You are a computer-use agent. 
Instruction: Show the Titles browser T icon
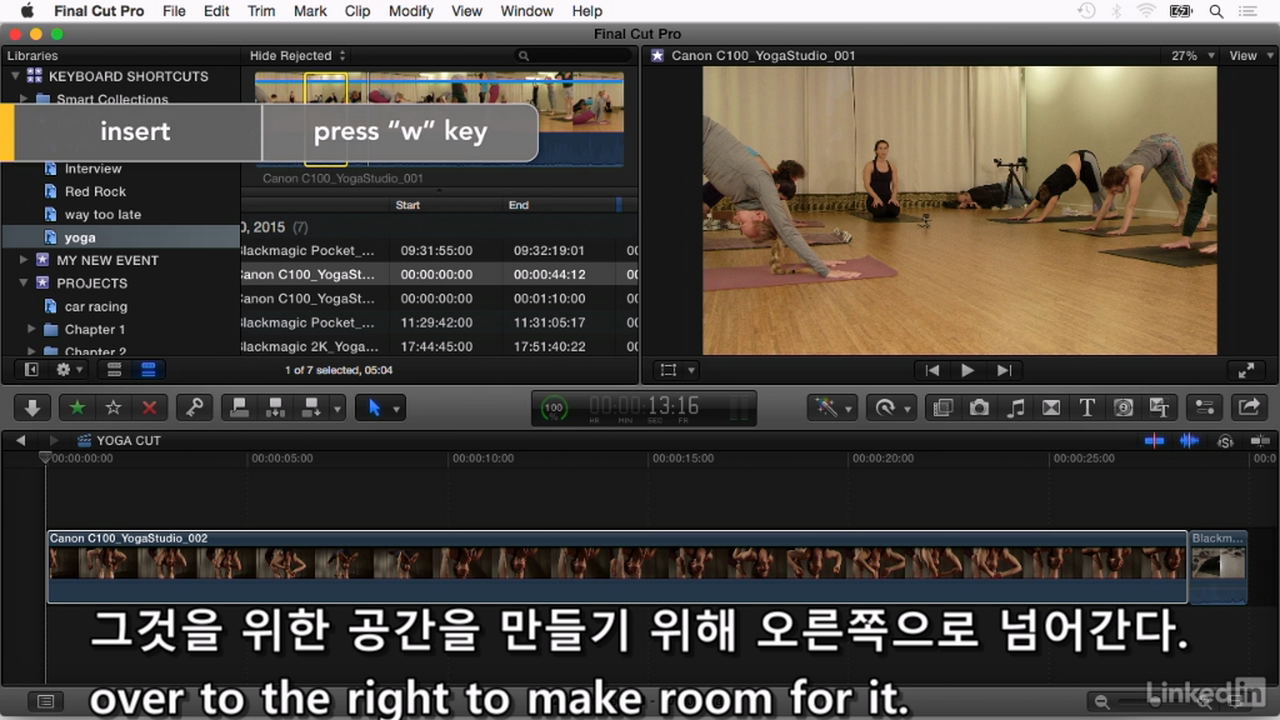(1087, 407)
